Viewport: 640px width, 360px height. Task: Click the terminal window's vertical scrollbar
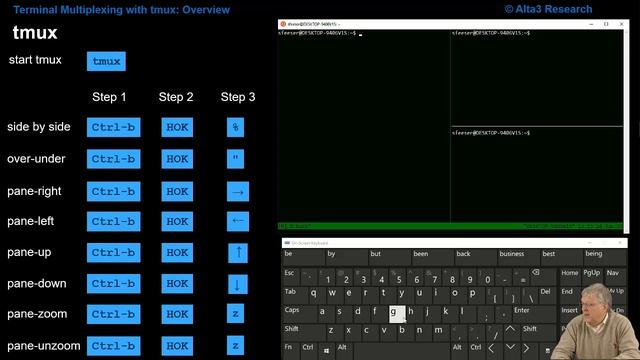(x=626, y=130)
